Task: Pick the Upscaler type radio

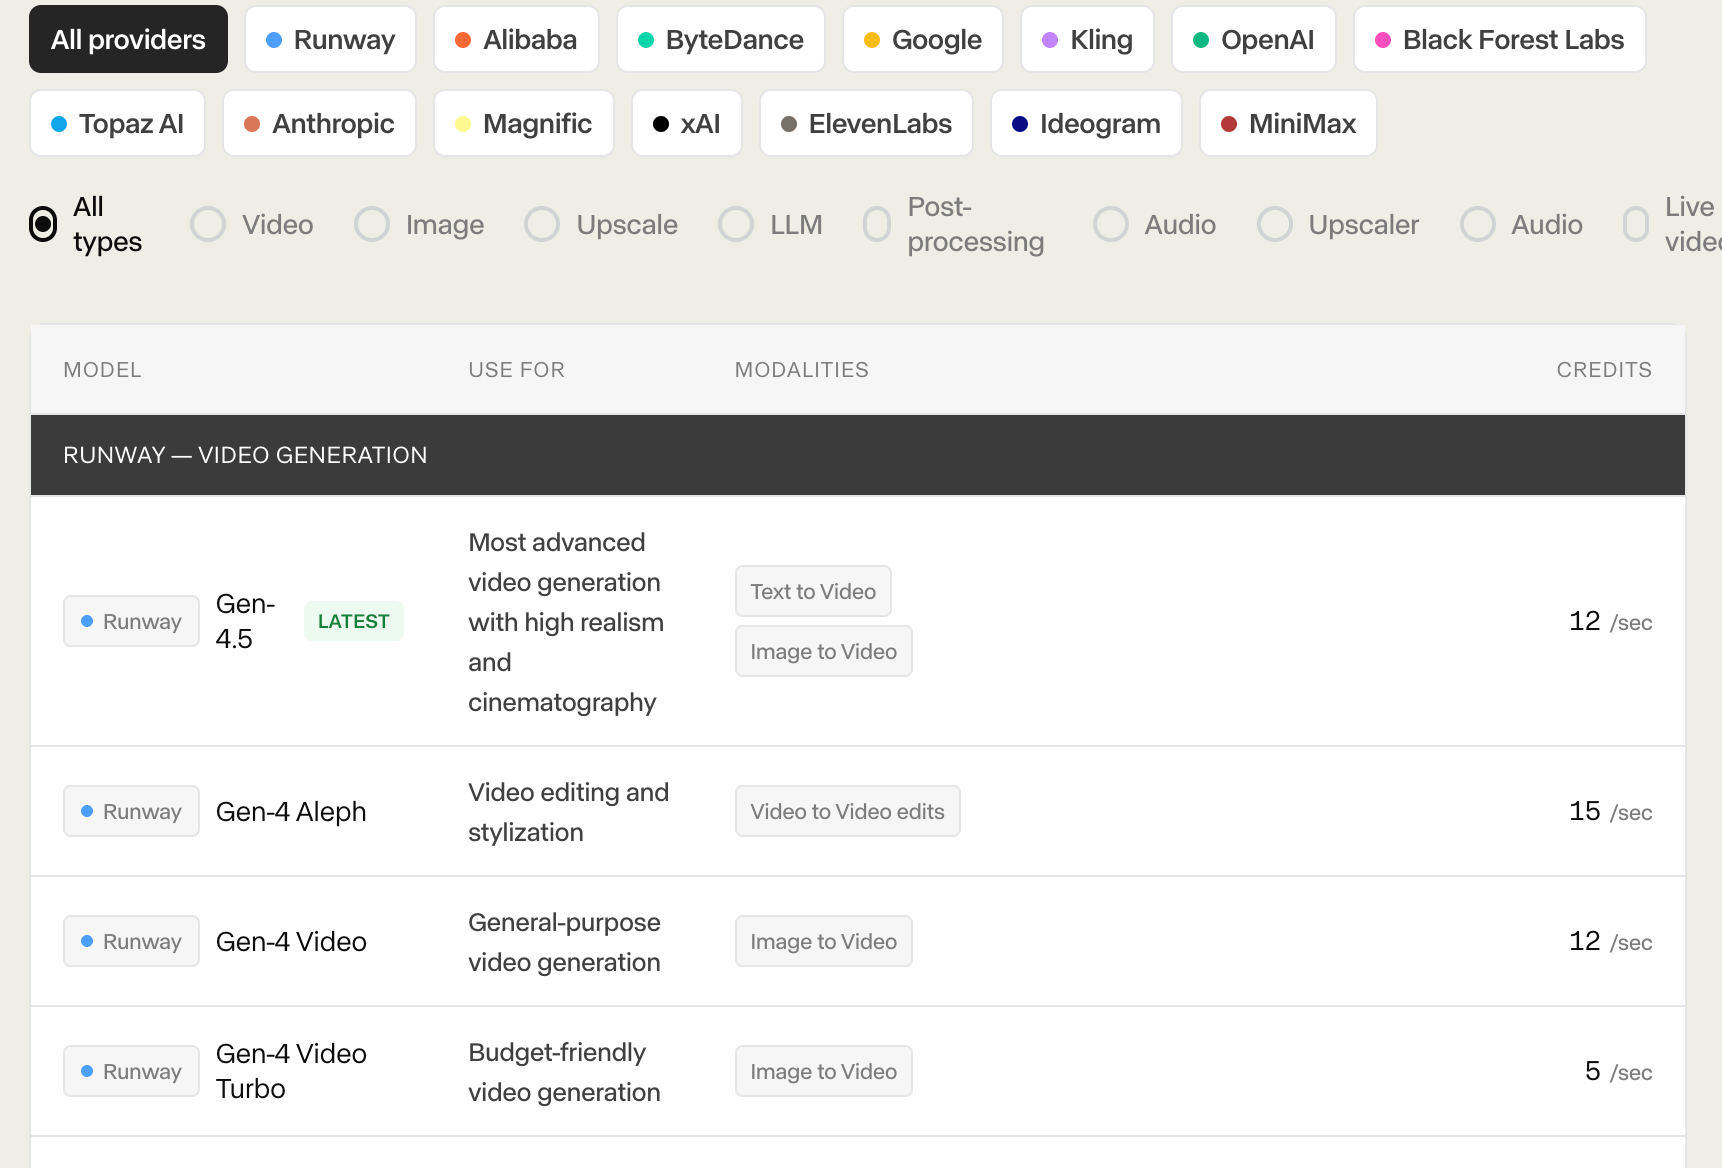Action: coord(1275,225)
